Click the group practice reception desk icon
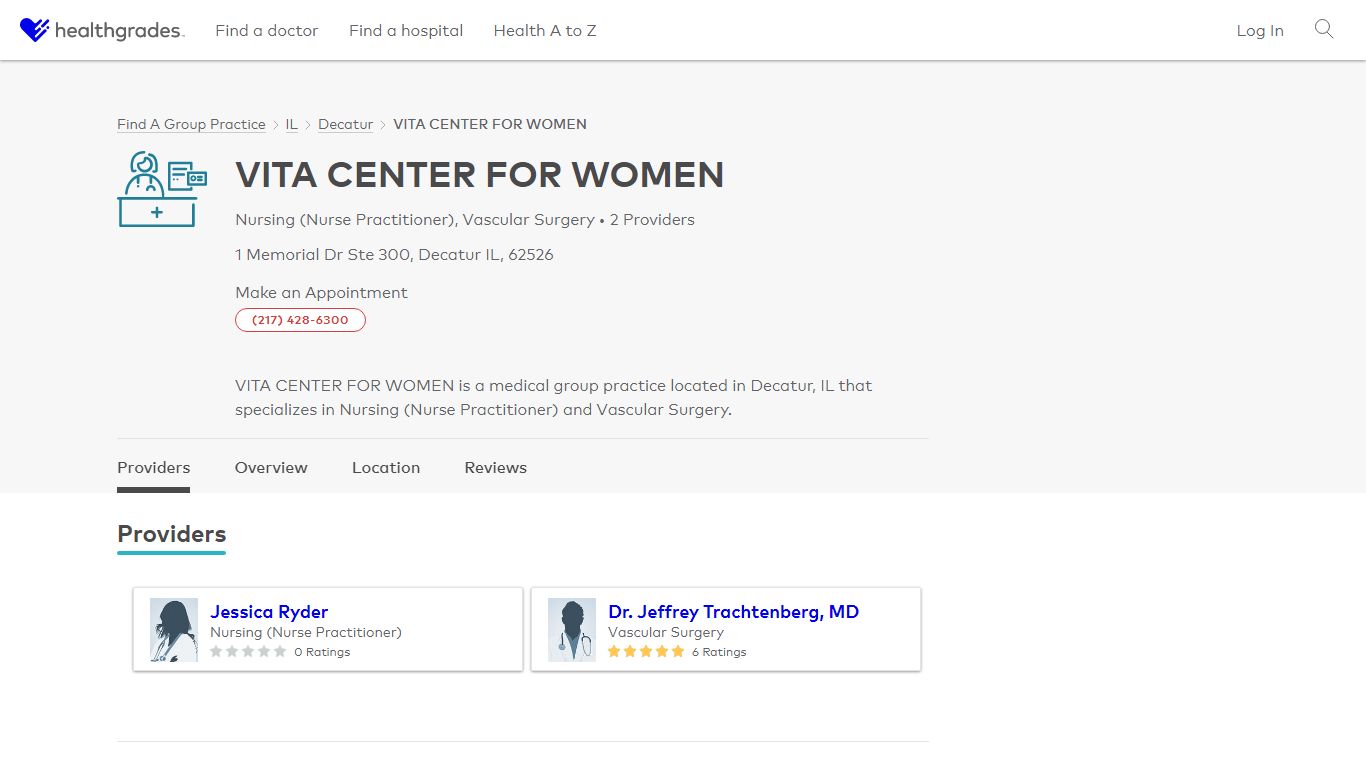This screenshot has width=1366, height=768. 162,189
